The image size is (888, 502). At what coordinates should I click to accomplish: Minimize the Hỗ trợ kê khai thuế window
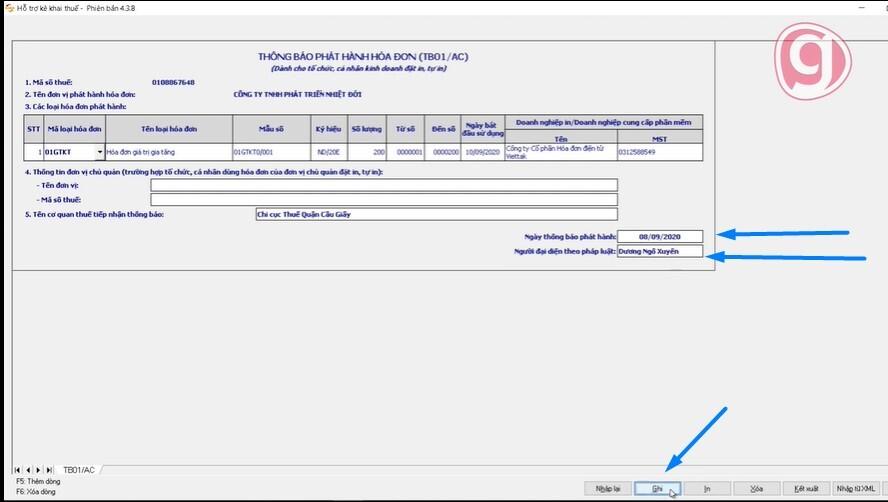[x=862, y=7]
